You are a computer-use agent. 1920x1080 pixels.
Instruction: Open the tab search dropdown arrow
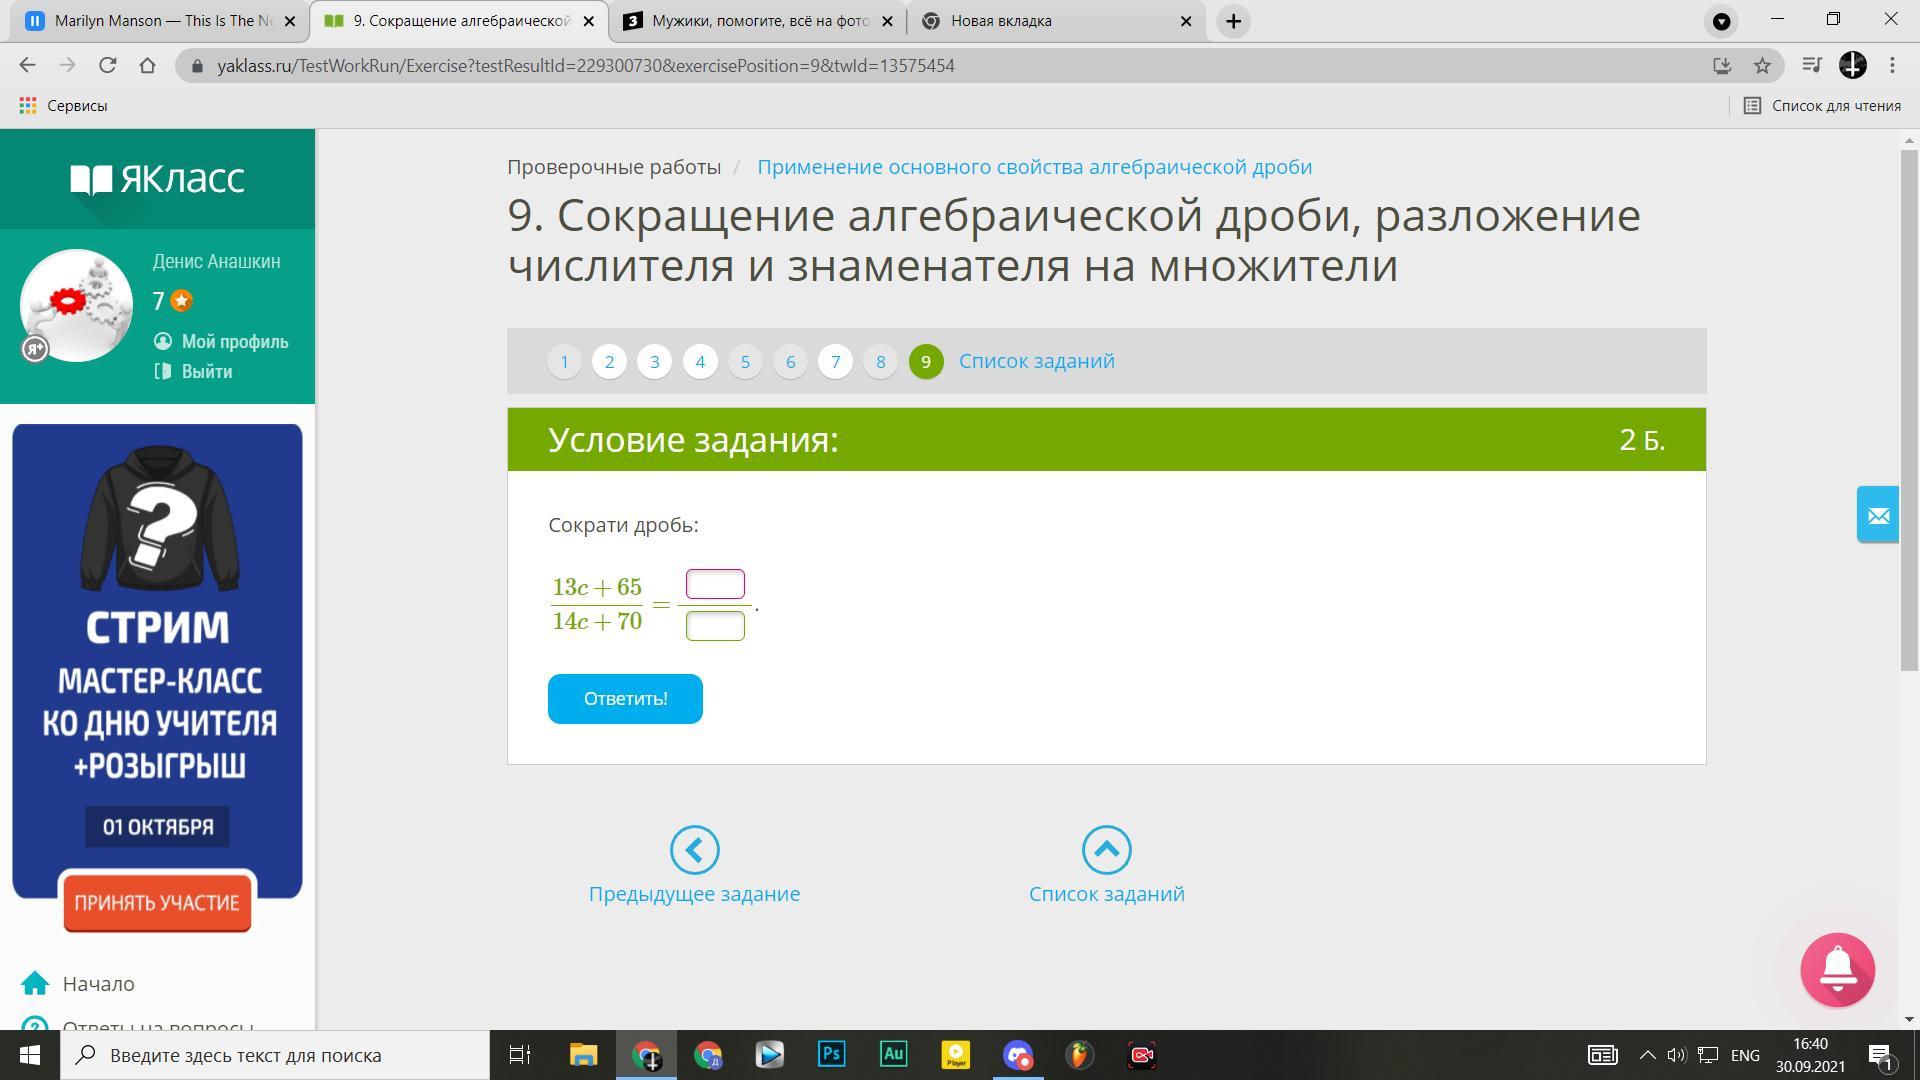(1721, 21)
